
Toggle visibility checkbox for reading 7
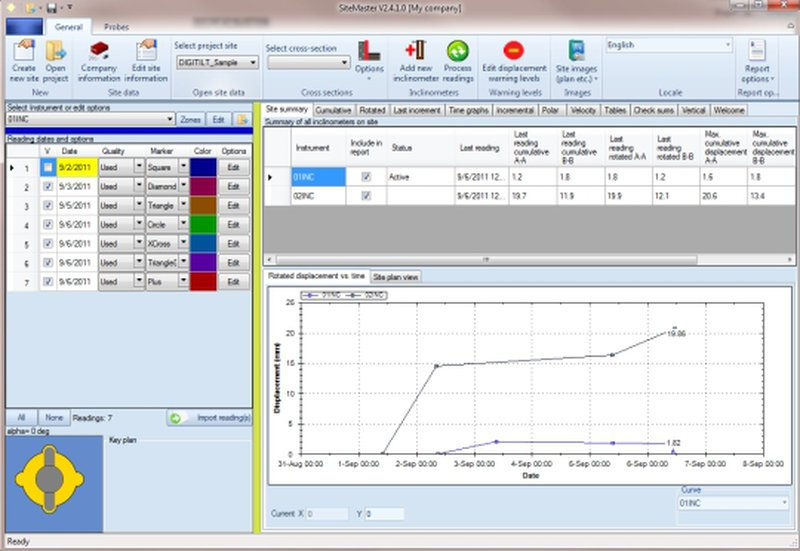(x=48, y=281)
